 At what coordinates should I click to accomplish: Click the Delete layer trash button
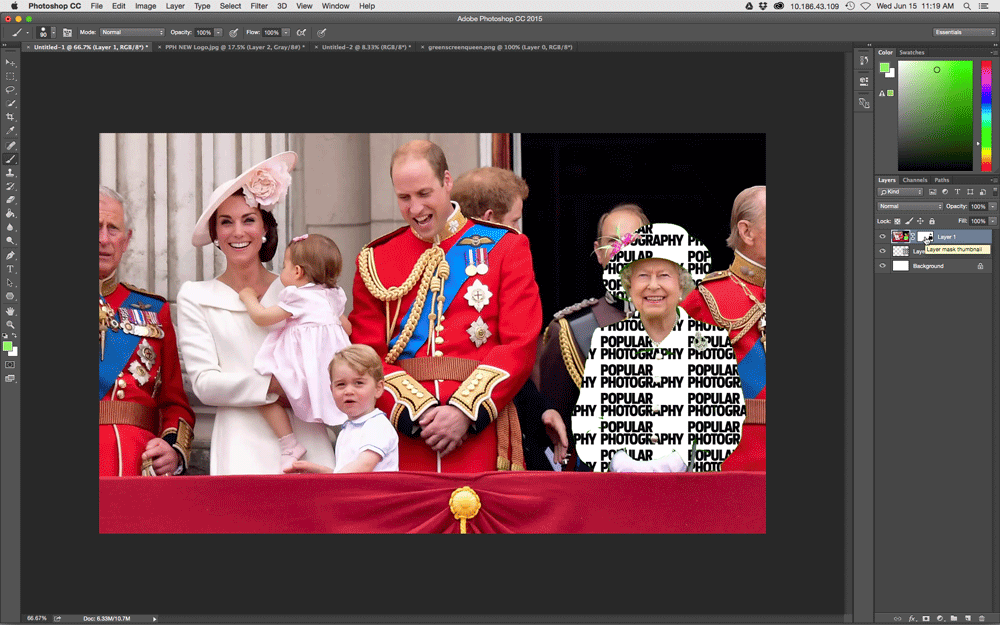982,619
